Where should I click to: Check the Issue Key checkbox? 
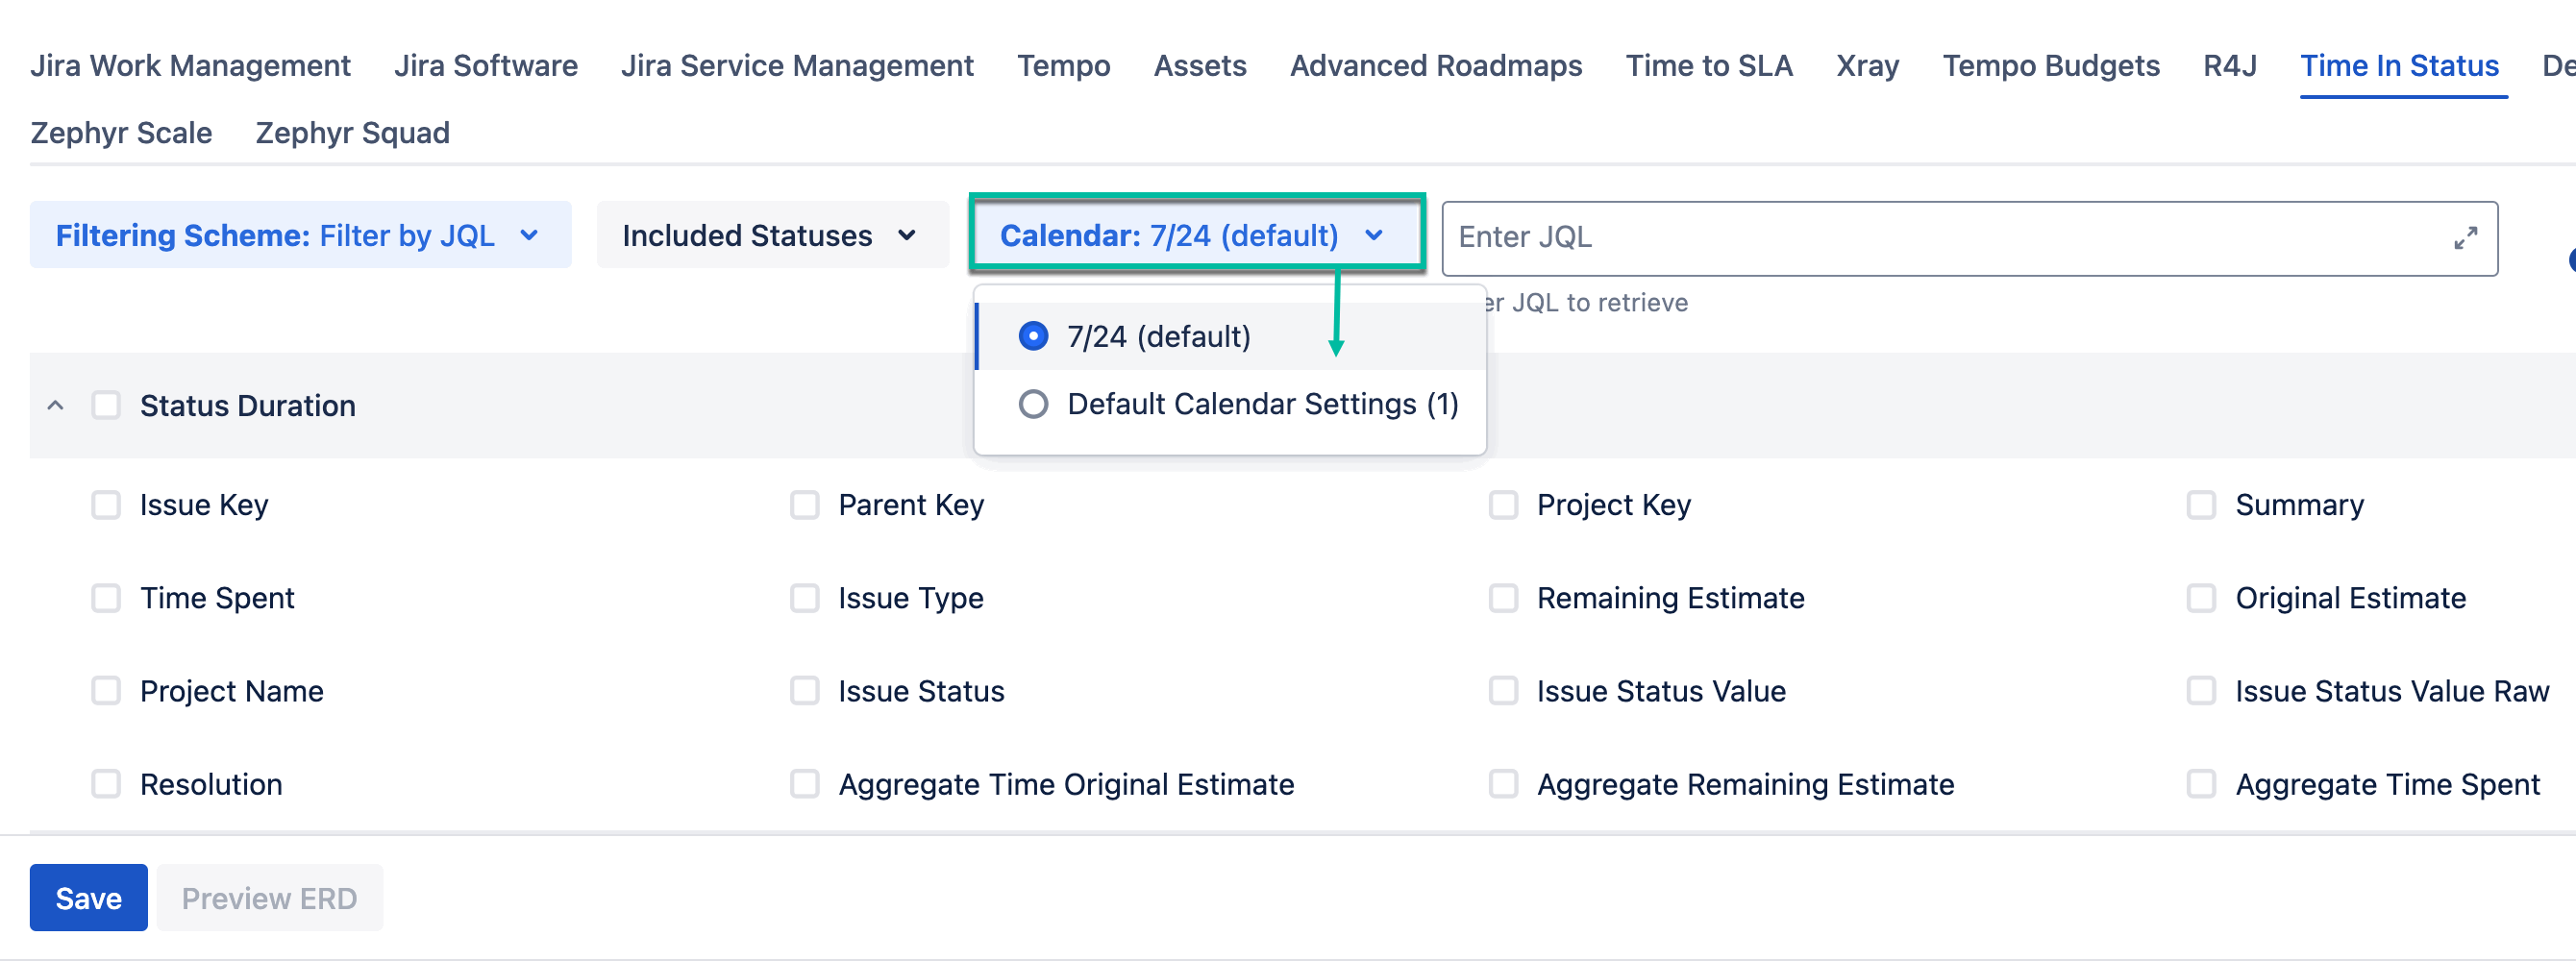point(106,505)
